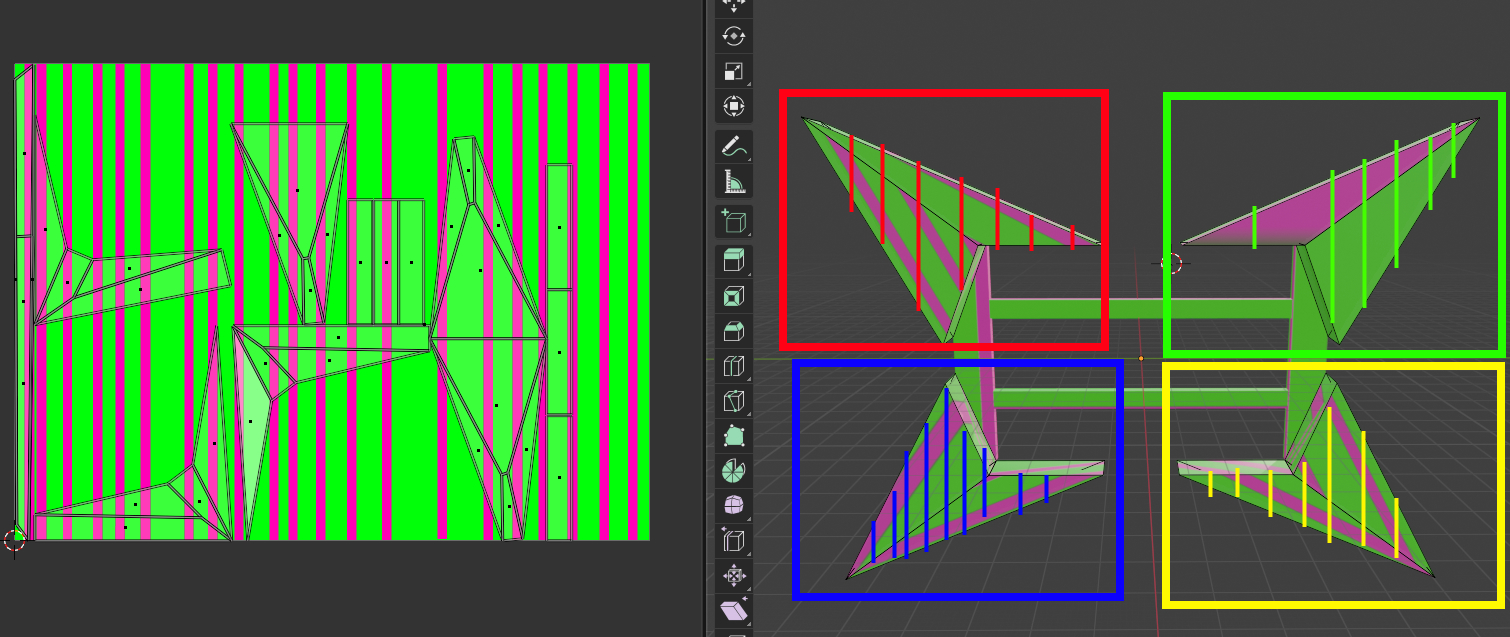Select the Edge Slide tool

pos(733,542)
